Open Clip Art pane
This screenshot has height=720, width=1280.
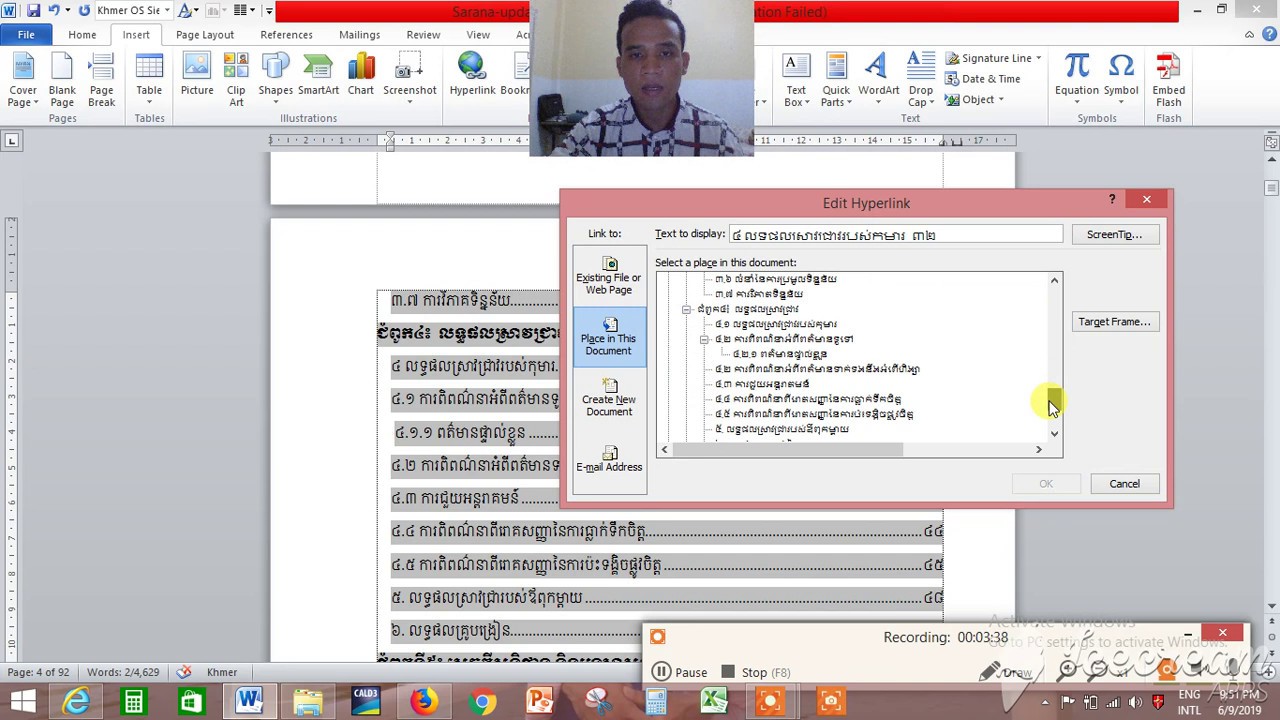tap(236, 81)
